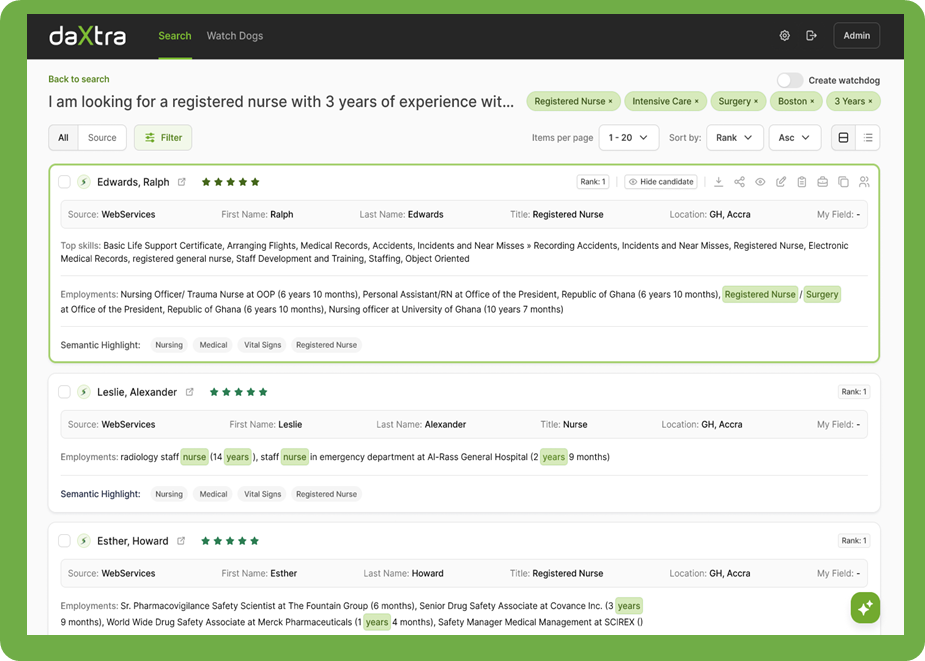The height and width of the screenshot is (661, 925).
Task: Download Ralph Edwards' candidate record
Action: coord(718,182)
